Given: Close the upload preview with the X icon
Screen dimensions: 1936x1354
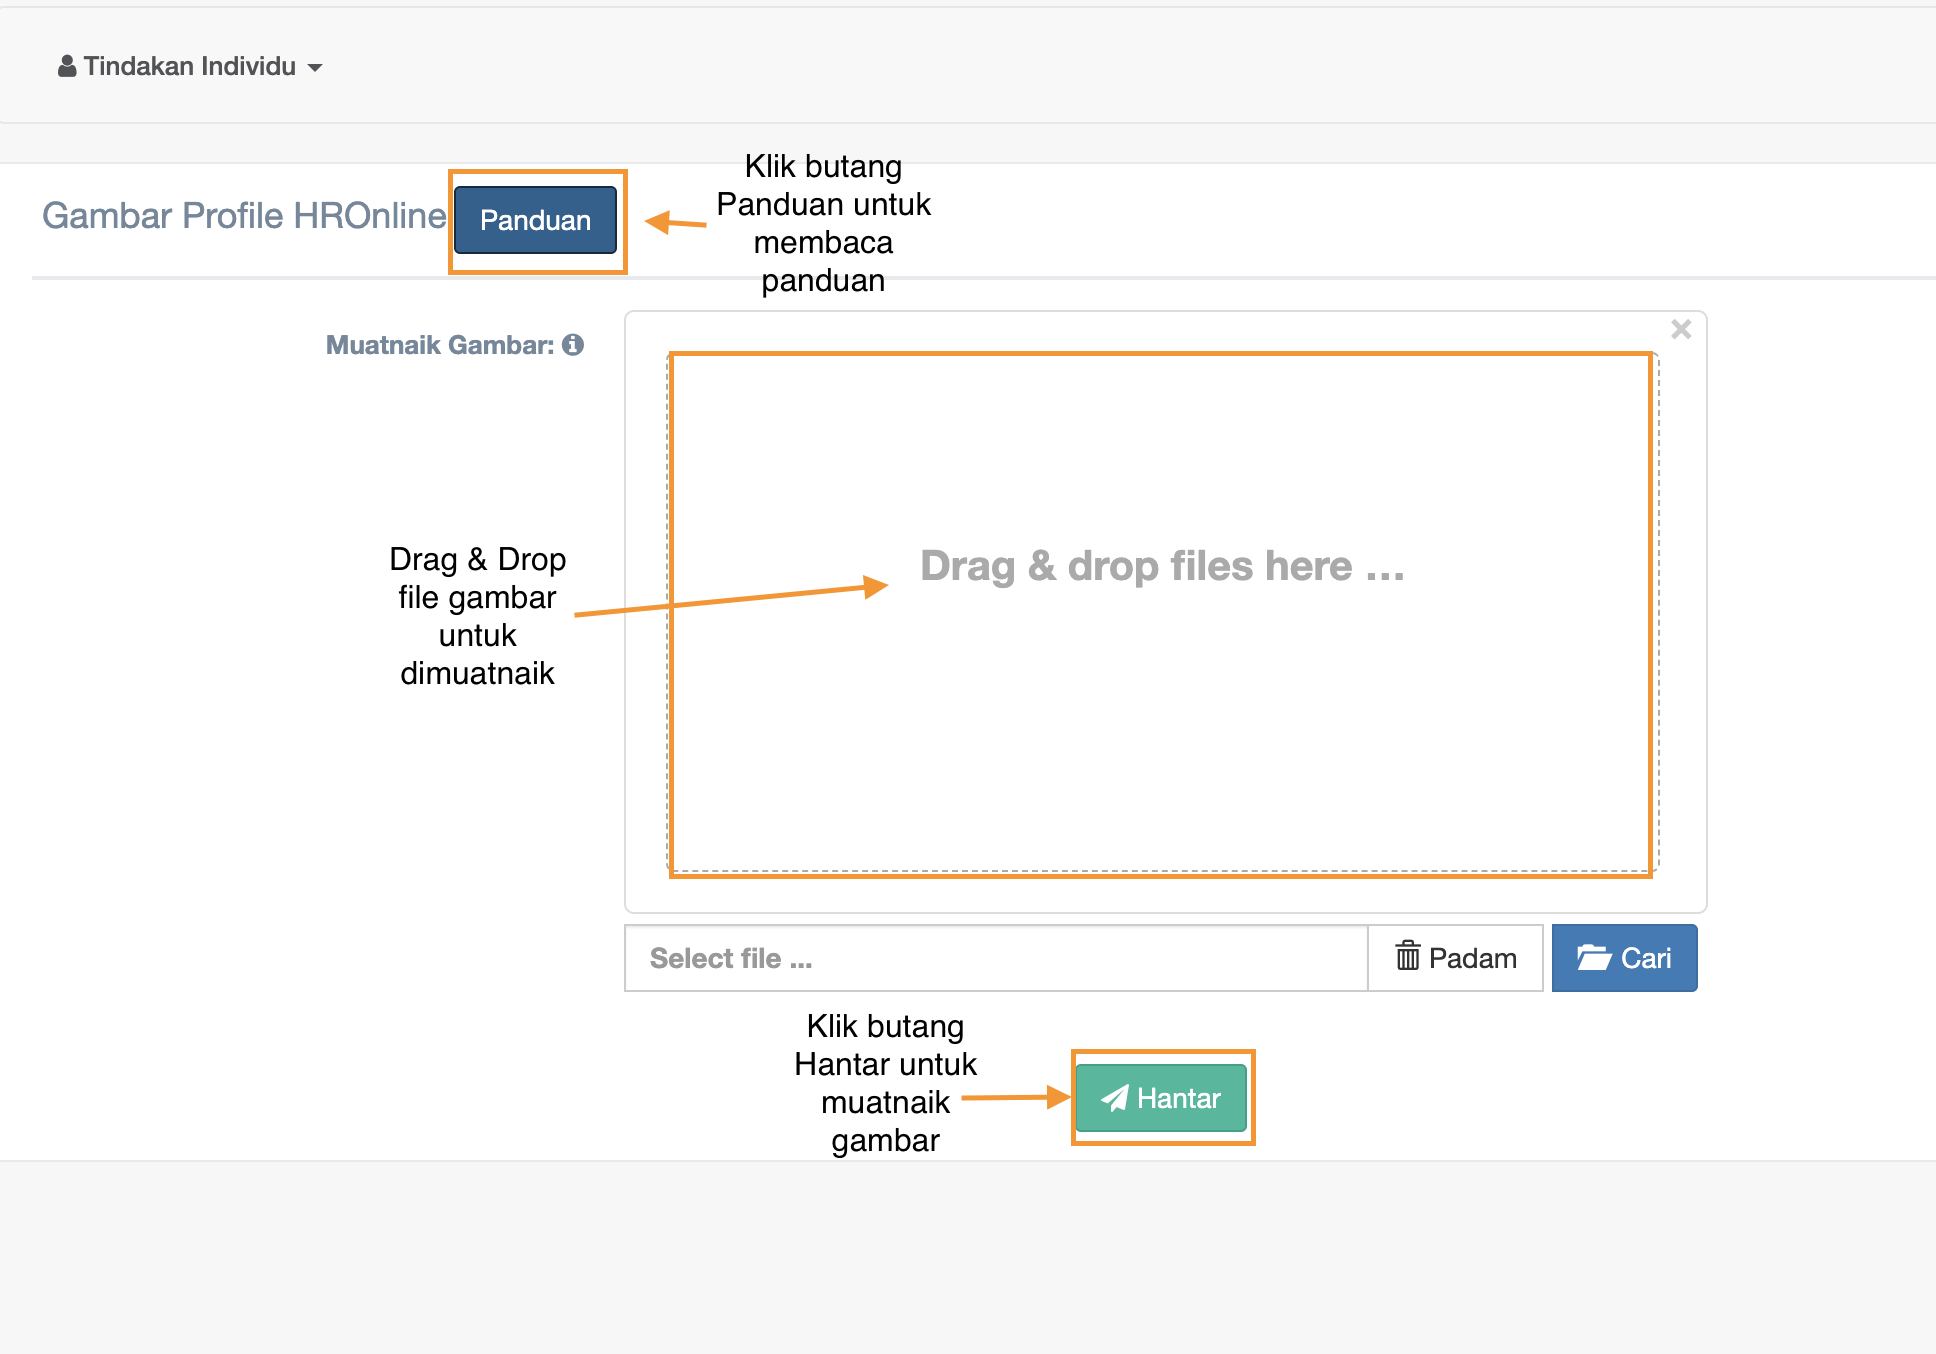Looking at the screenshot, I should coord(1681,330).
